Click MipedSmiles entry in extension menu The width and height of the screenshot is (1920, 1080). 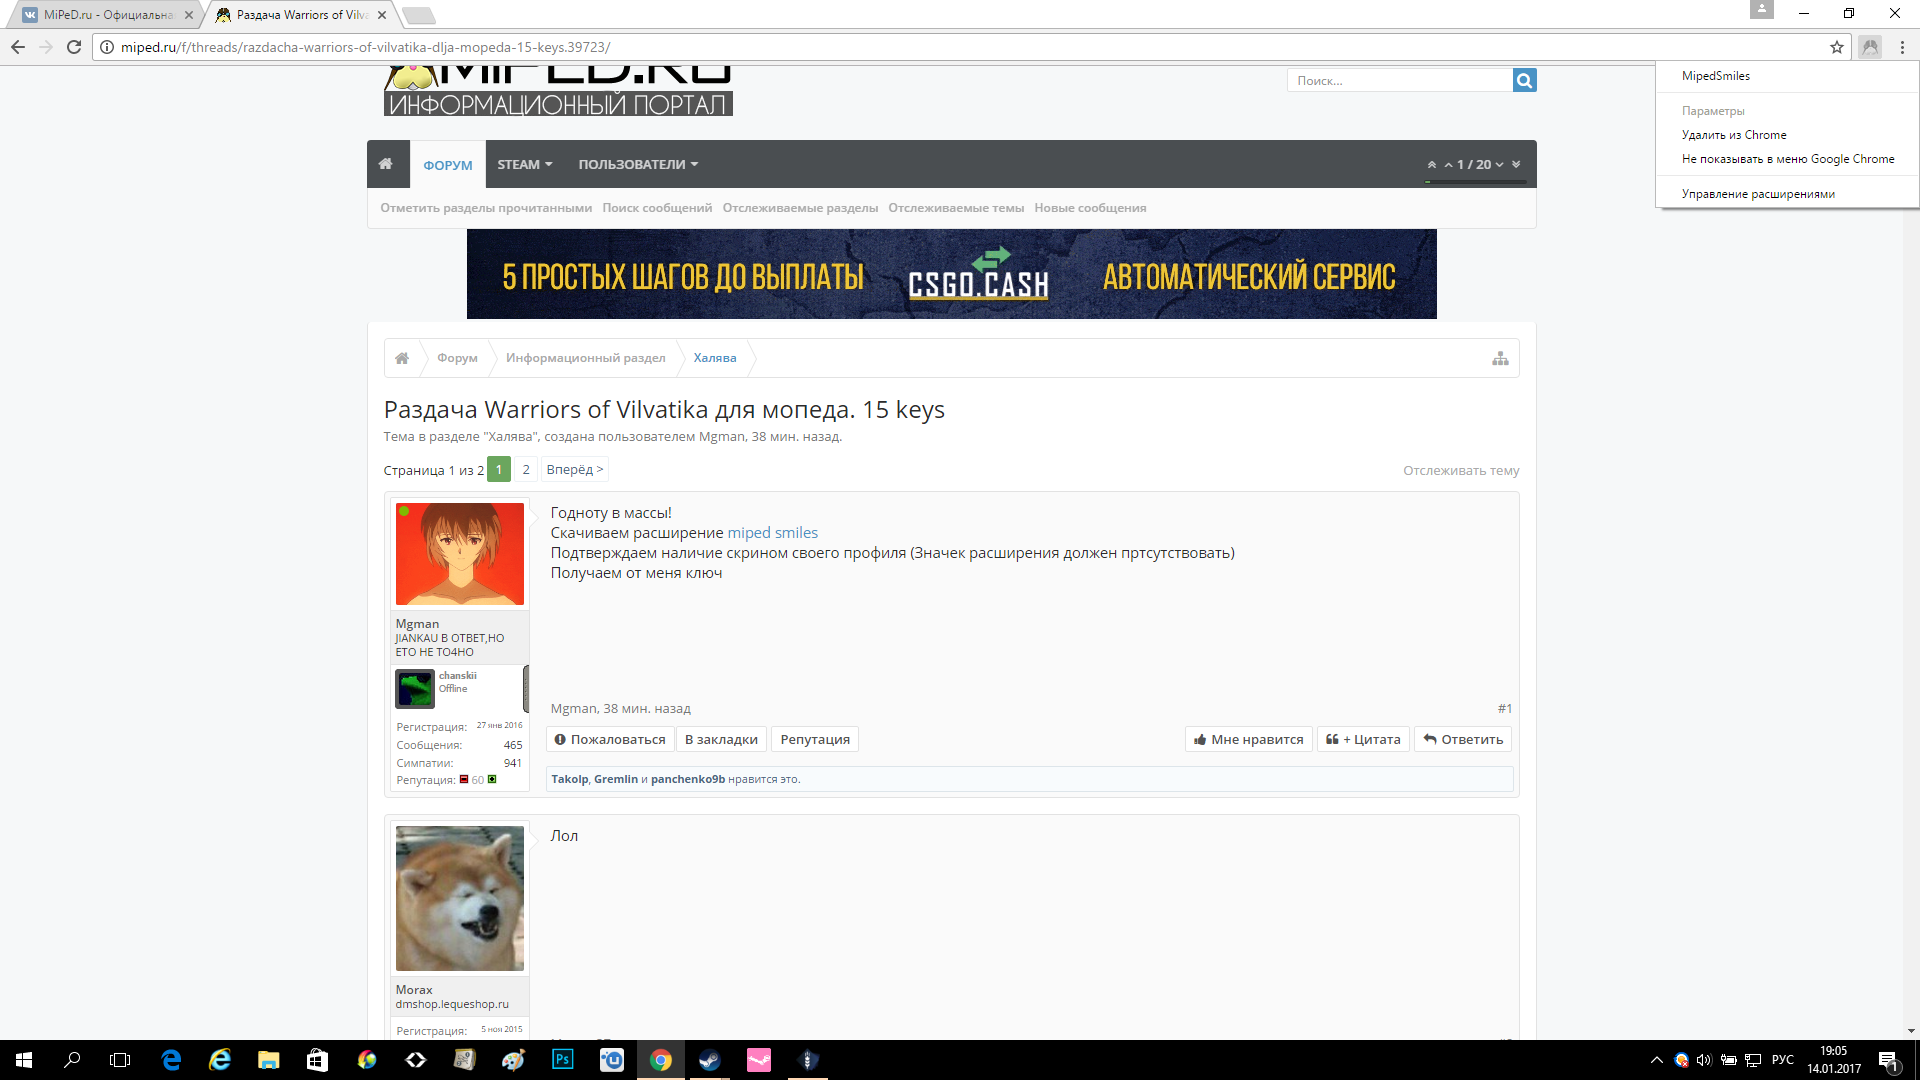tap(1716, 76)
